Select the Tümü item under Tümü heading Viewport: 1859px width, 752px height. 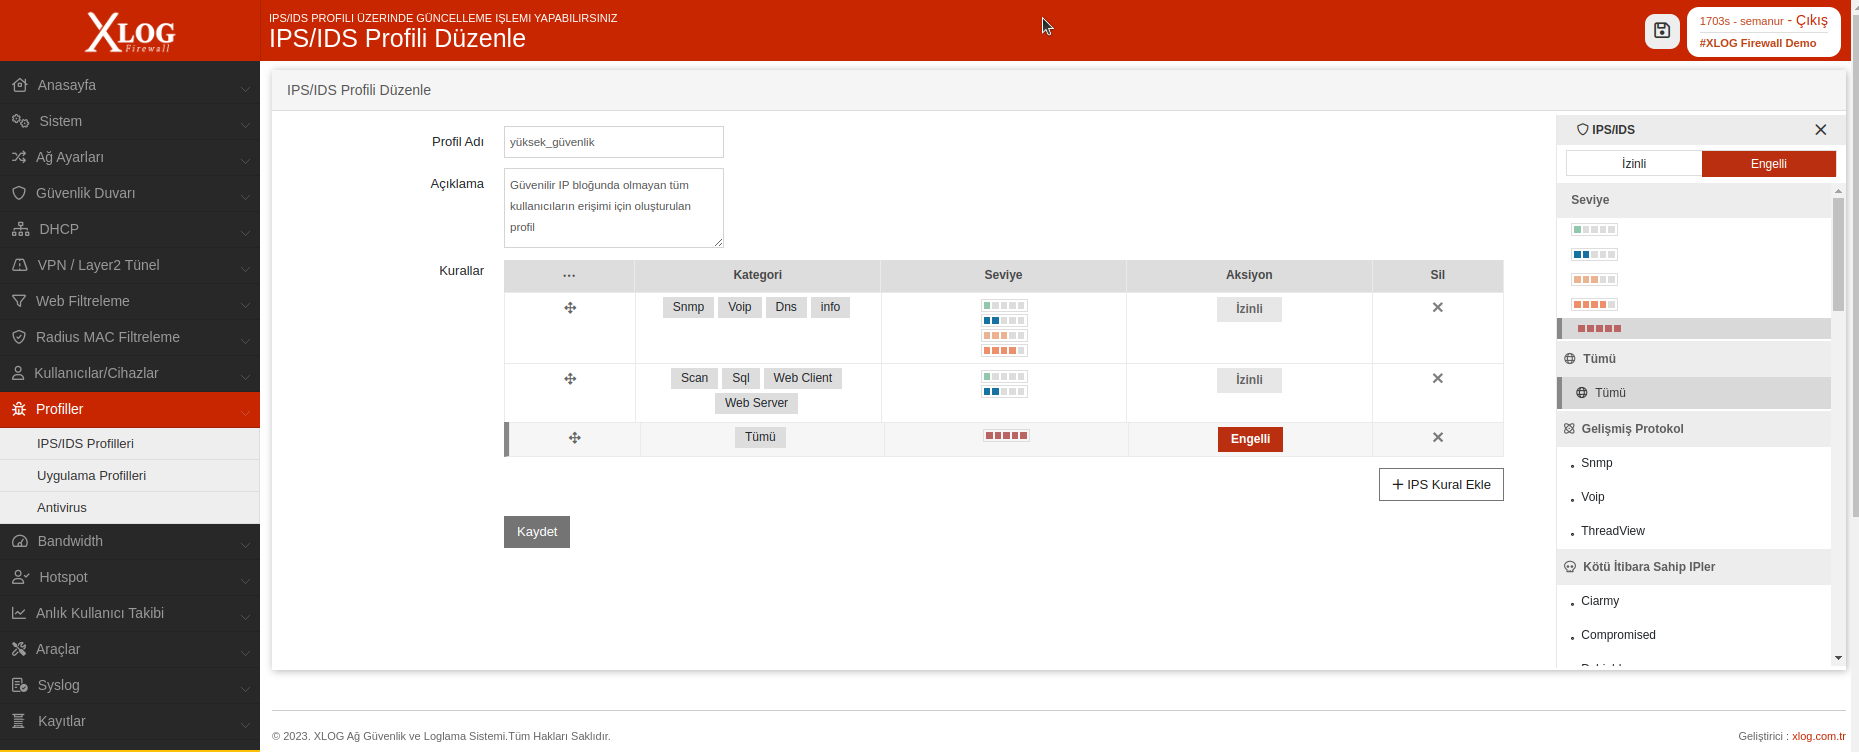tap(1694, 393)
